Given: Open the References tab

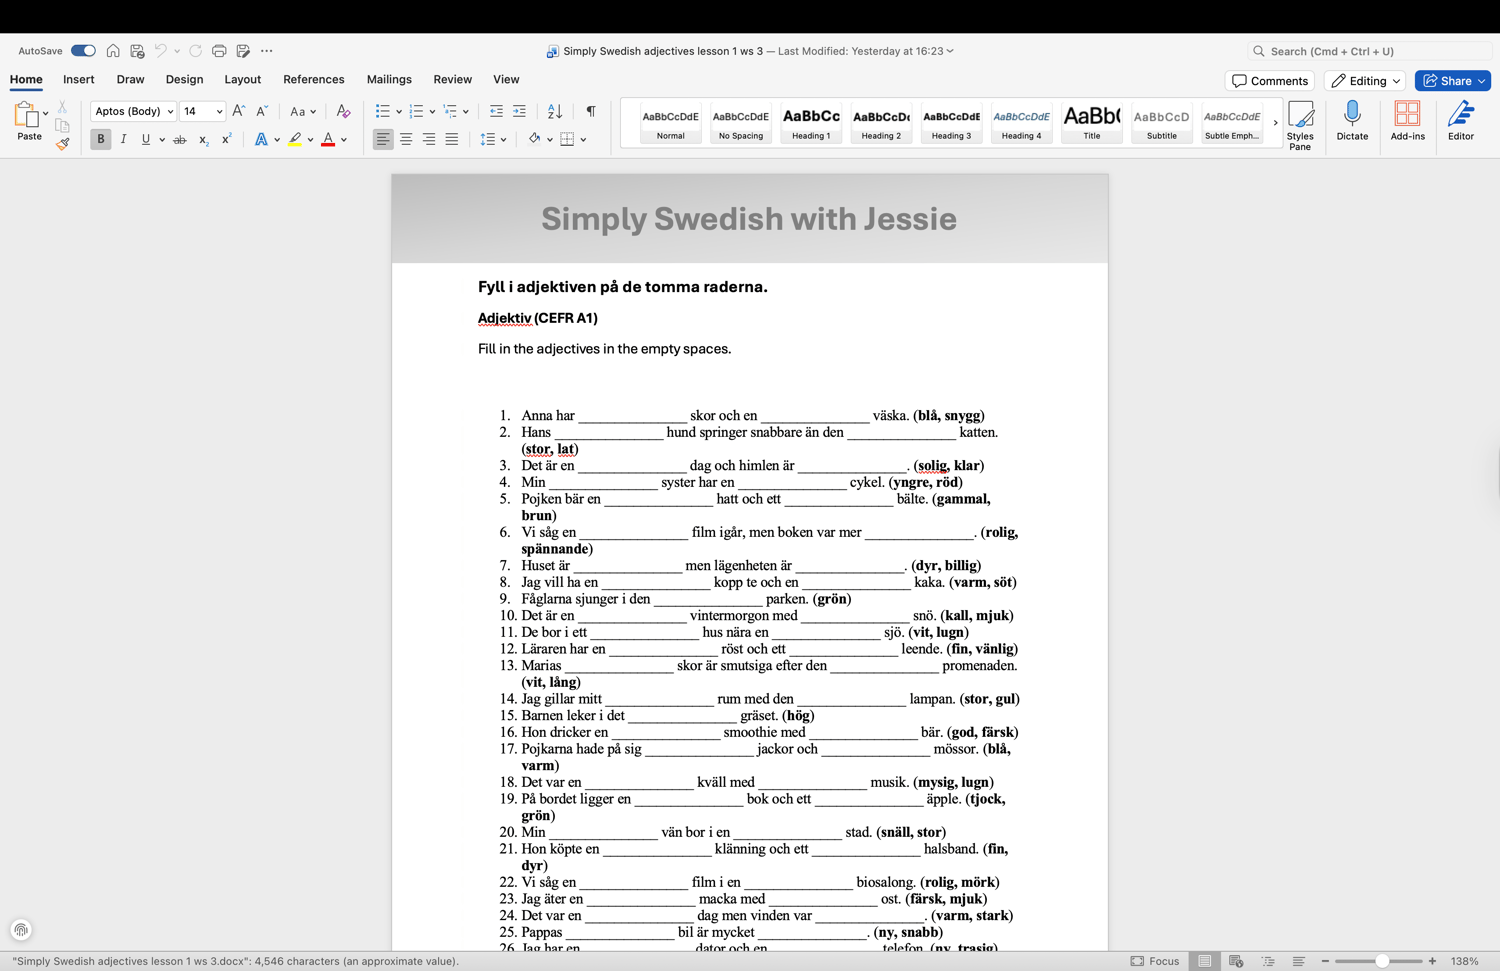Looking at the screenshot, I should (x=313, y=79).
